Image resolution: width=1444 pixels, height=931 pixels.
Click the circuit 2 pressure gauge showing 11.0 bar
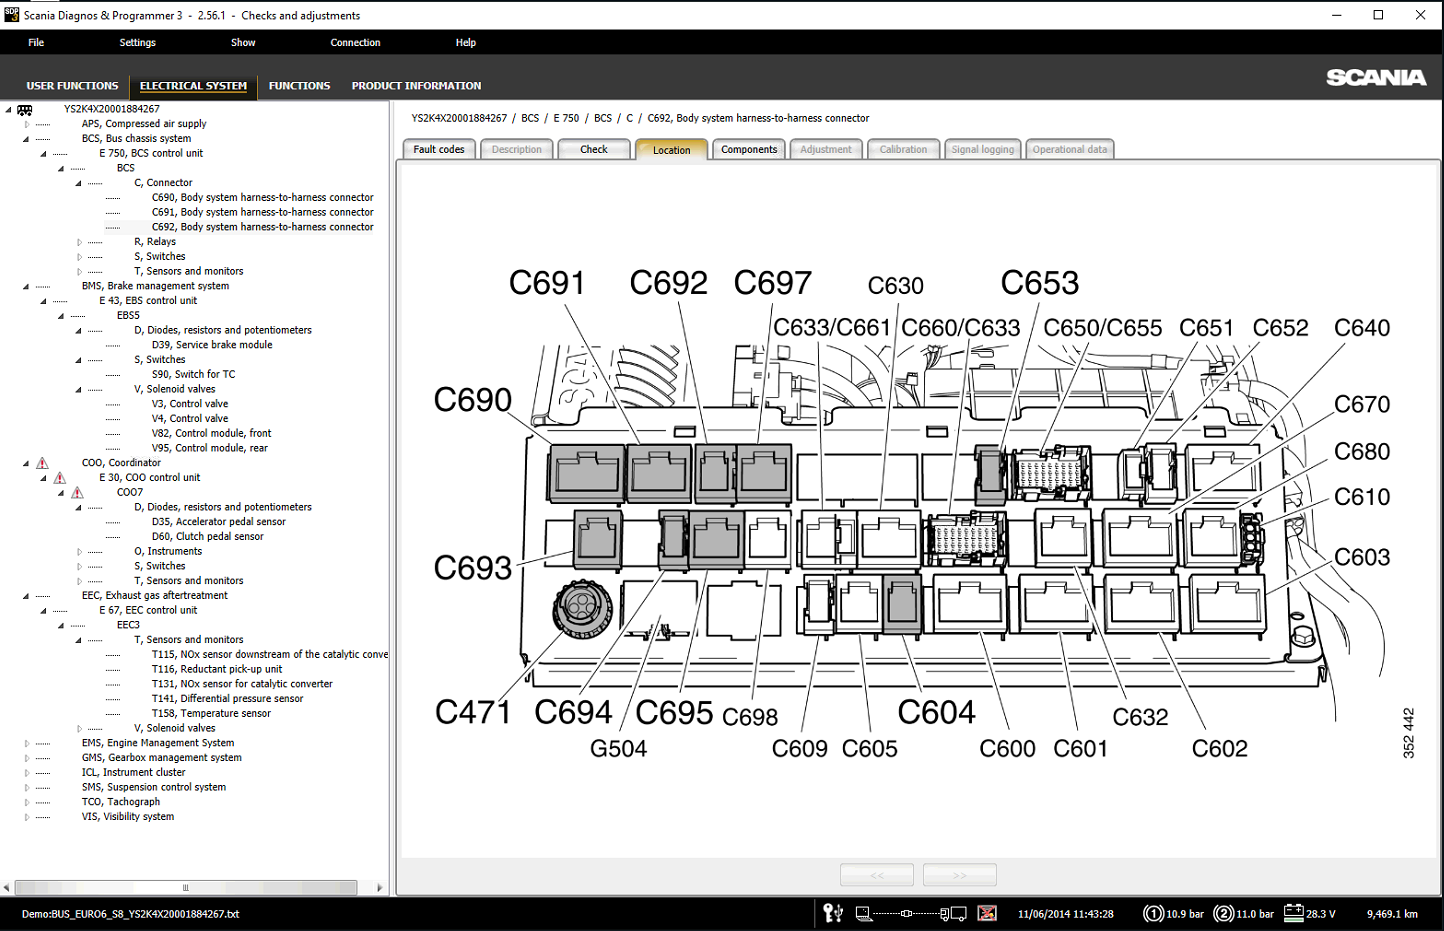(1223, 913)
